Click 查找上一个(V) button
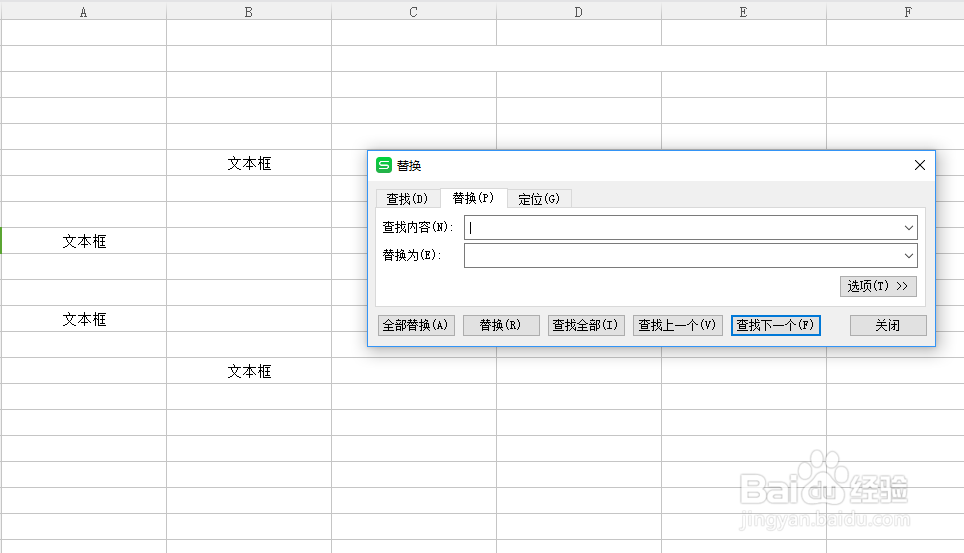This screenshot has width=964, height=553. point(678,325)
